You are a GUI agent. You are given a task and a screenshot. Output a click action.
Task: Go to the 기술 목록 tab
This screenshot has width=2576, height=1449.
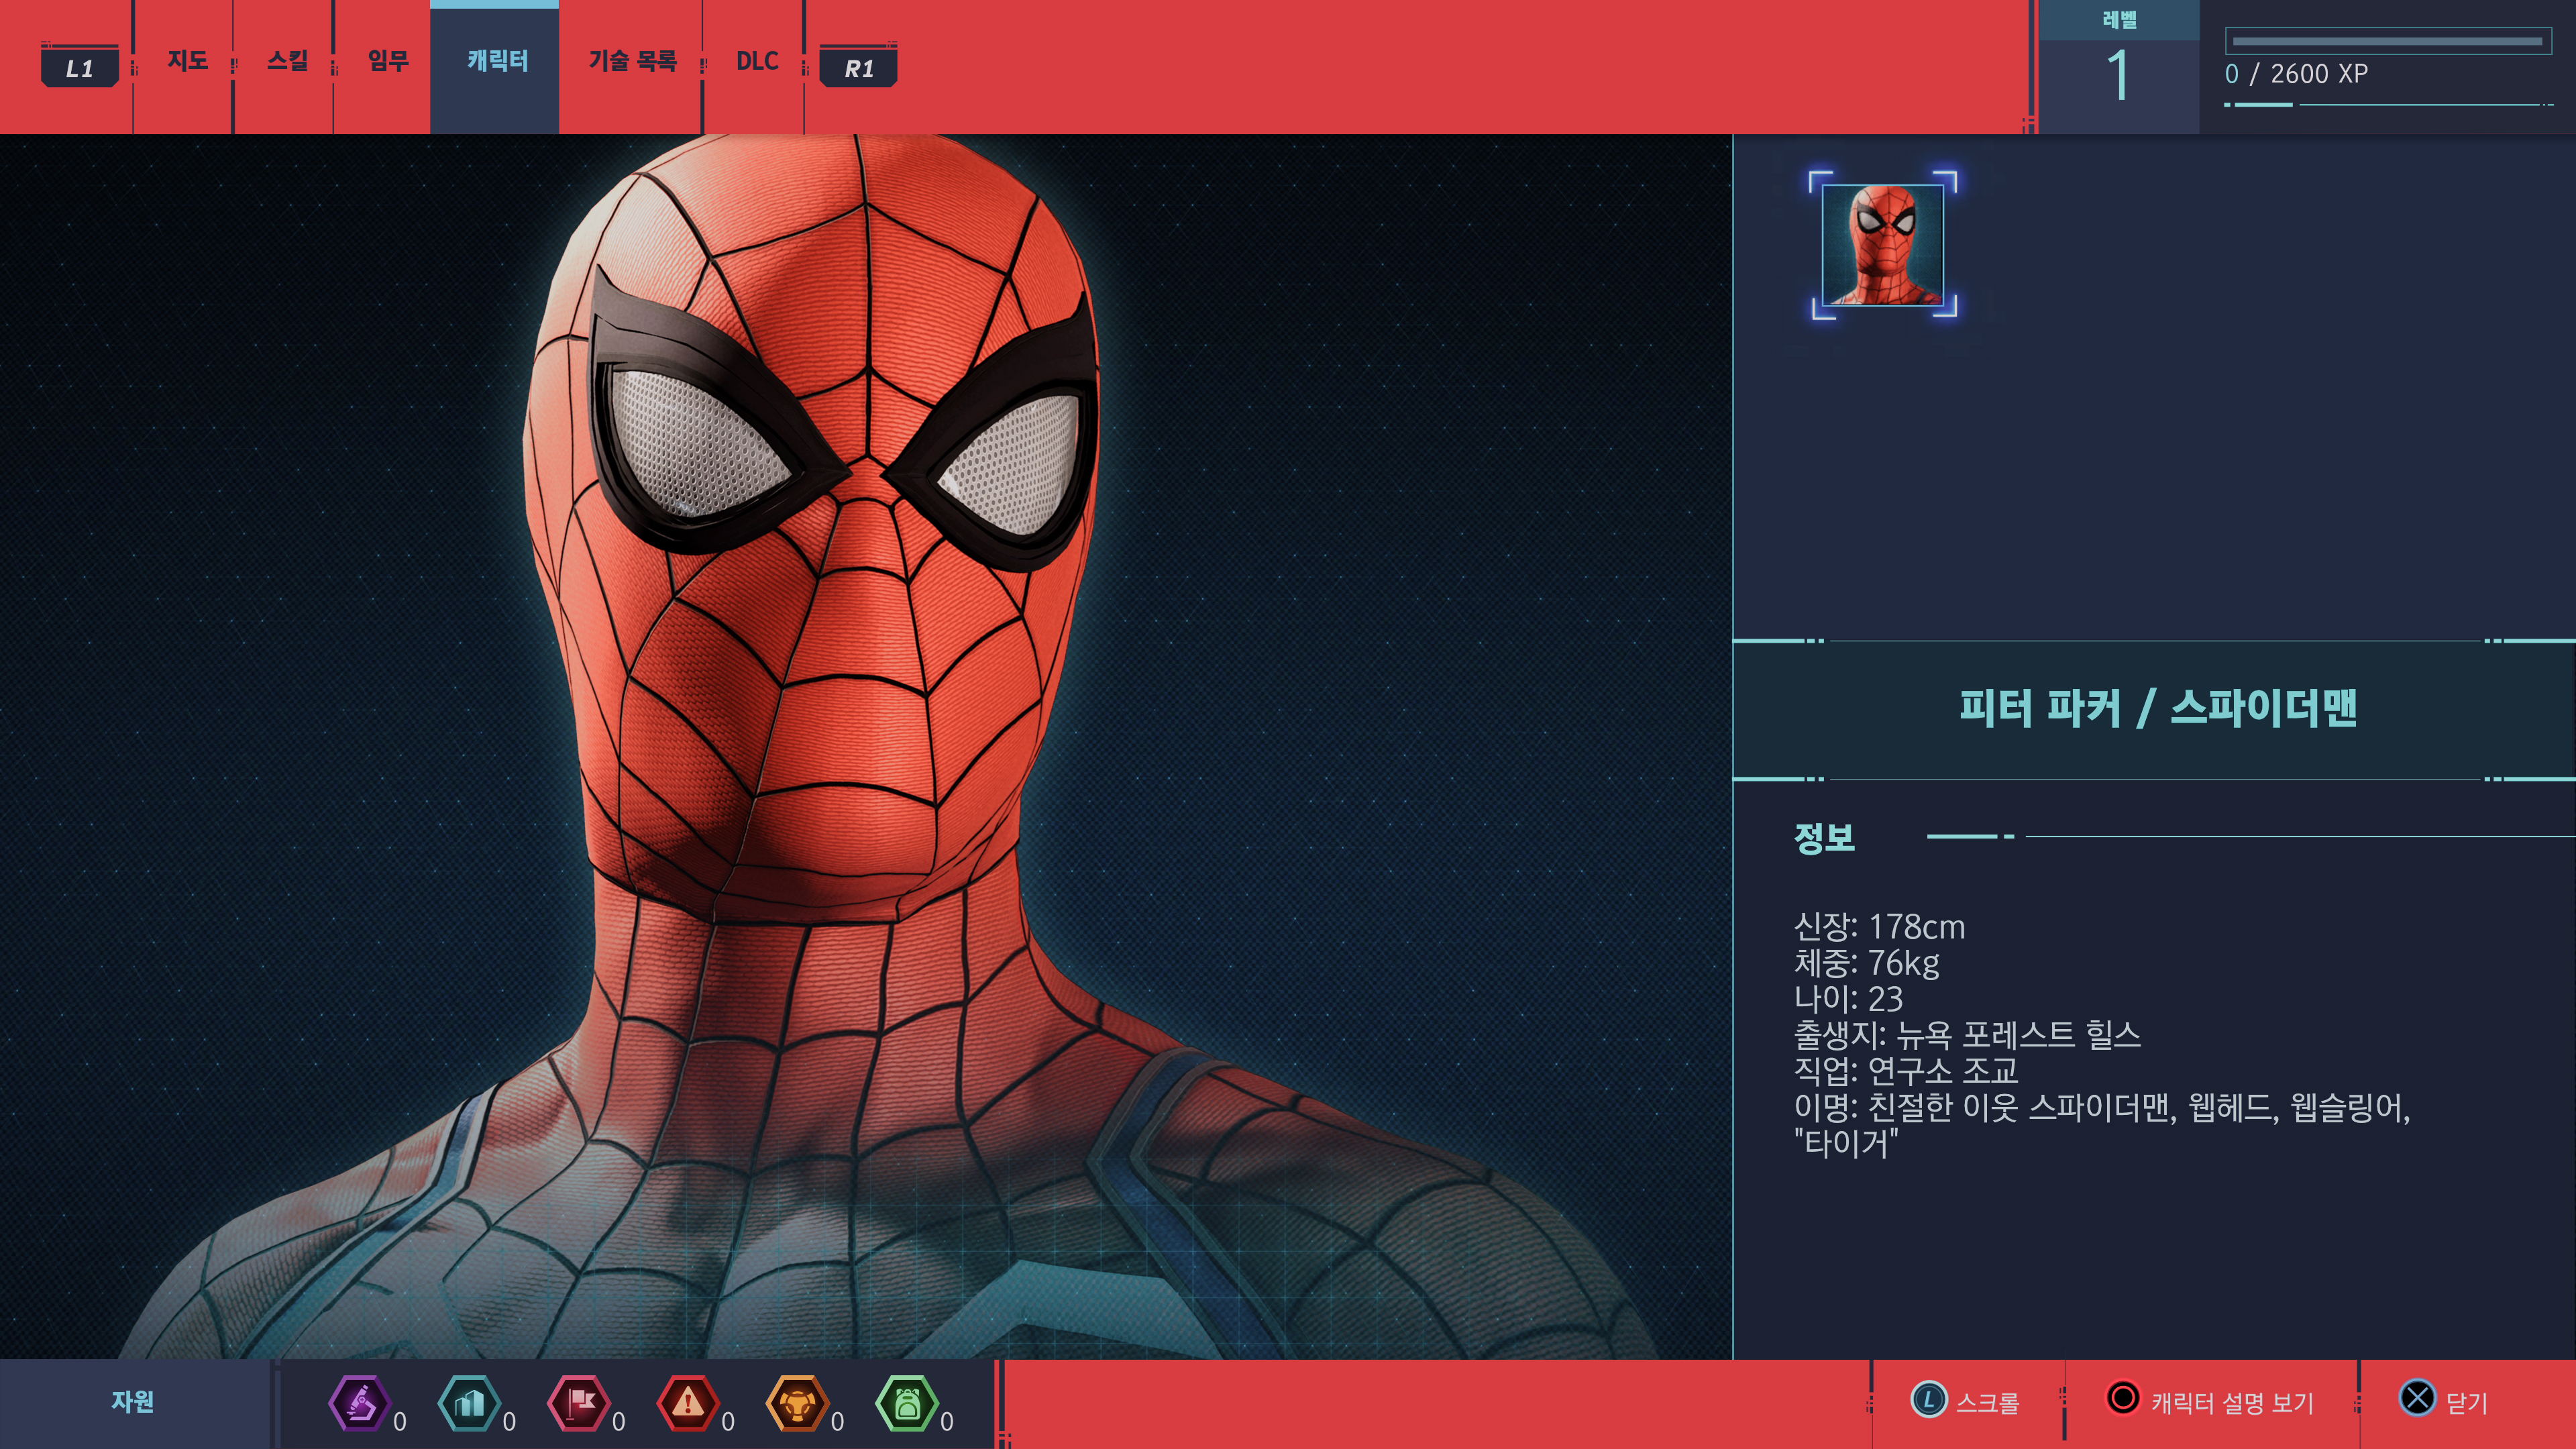(632, 61)
